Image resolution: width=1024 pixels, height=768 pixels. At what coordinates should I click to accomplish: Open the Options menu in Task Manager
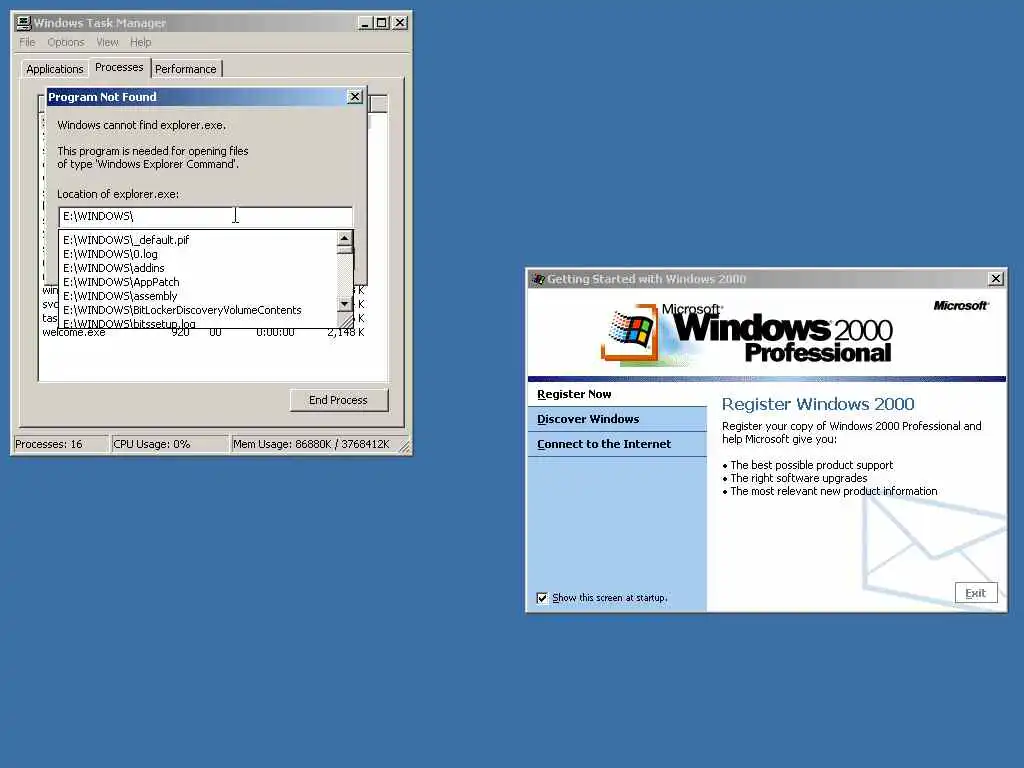coord(66,42)
